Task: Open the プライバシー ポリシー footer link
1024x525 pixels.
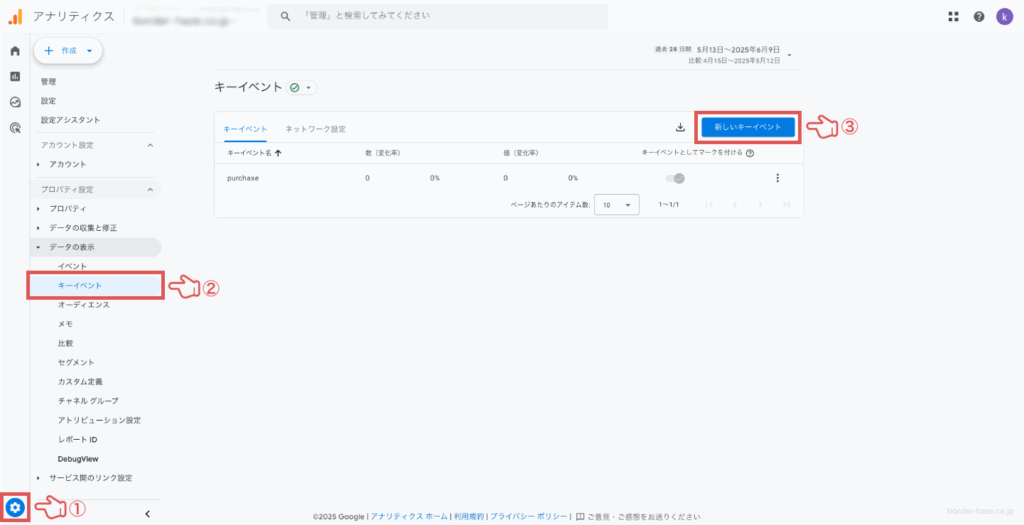Action: point(529,516)
